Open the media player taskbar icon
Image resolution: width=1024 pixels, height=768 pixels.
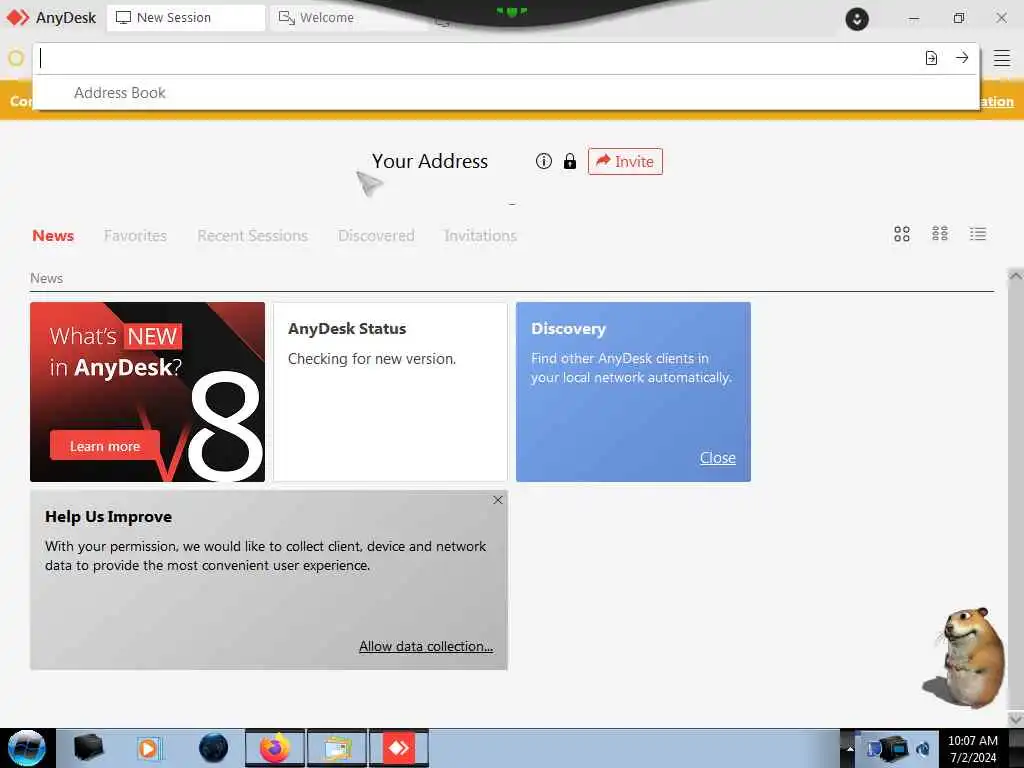[148, 748]
